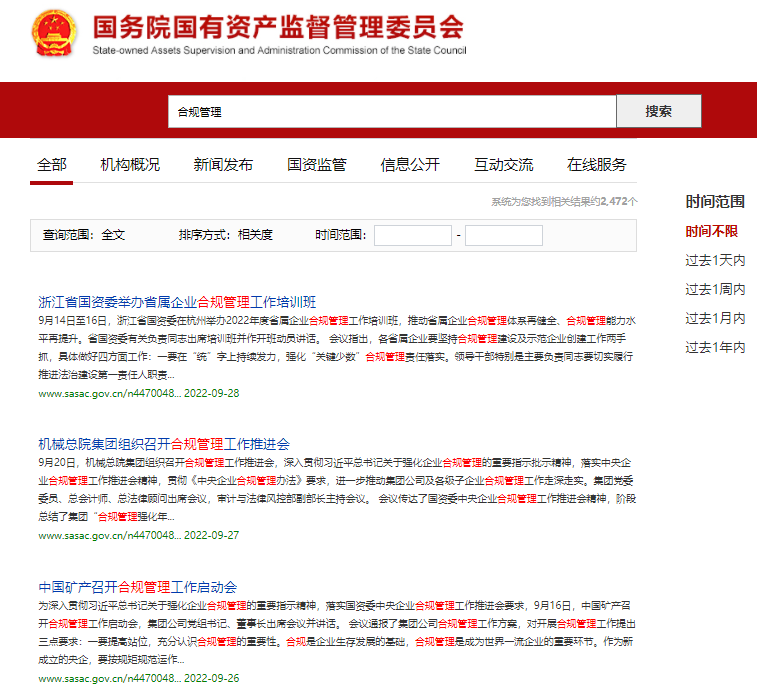Viewport: 757px width, 691px height.
Task: Open result 中国矿产召开合规管理工作启动会
Action: [137, 586]
